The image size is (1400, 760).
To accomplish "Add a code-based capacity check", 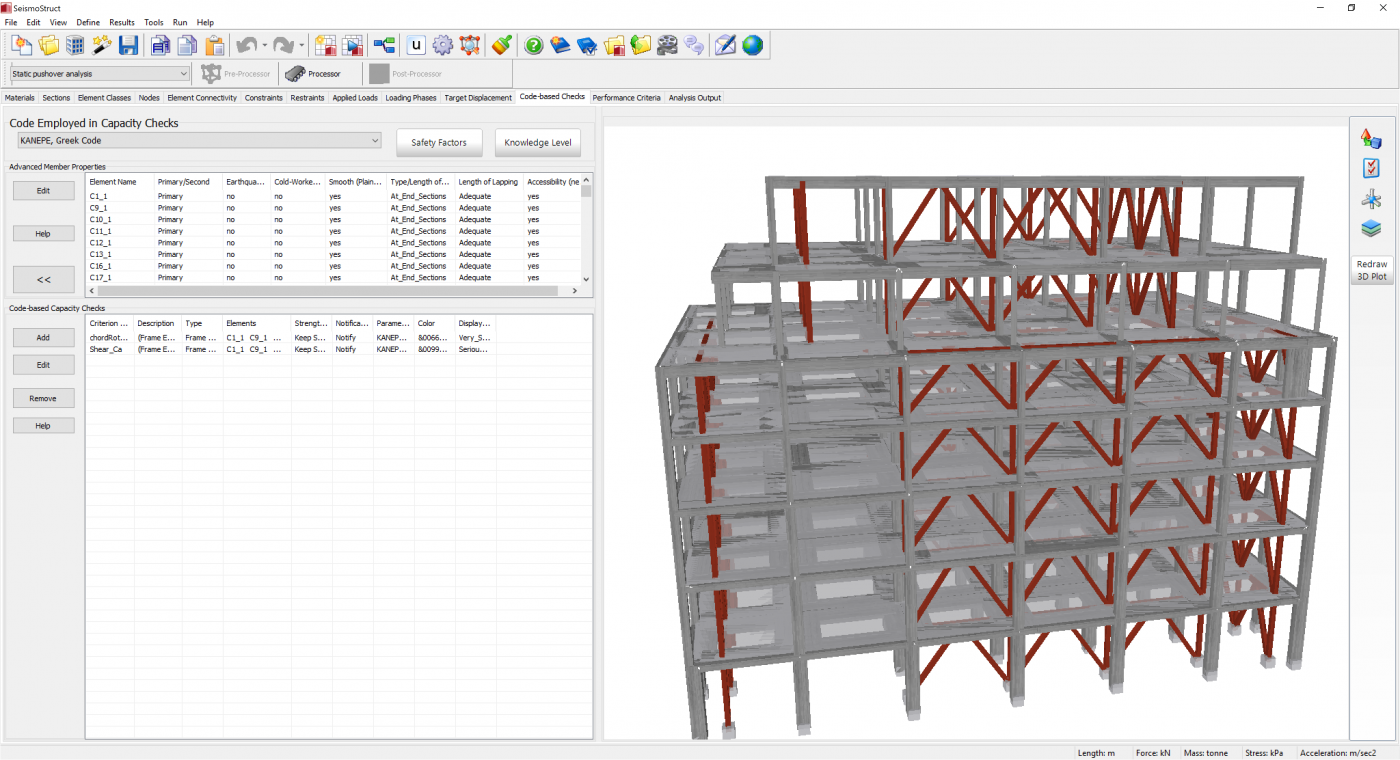I will (x=43, y=337).
